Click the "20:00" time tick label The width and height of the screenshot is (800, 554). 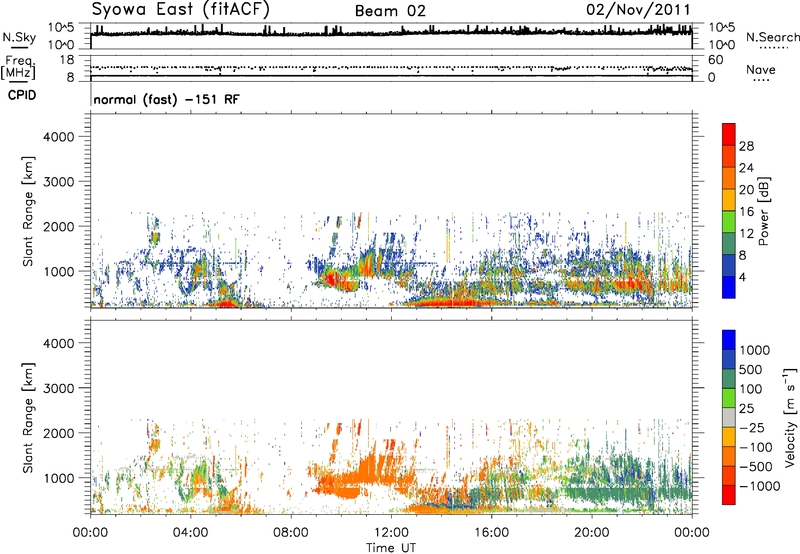[x=591, y=533]
